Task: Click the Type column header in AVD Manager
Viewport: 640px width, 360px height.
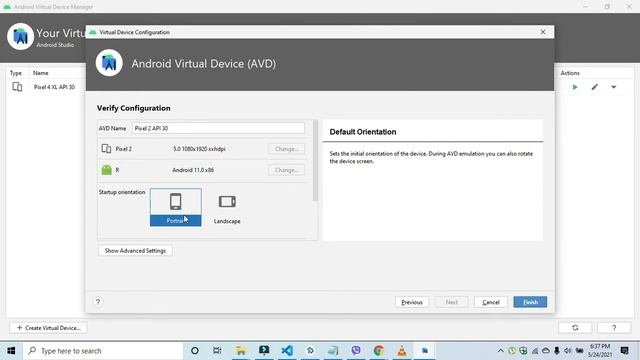Action: (x=16, y=73)
